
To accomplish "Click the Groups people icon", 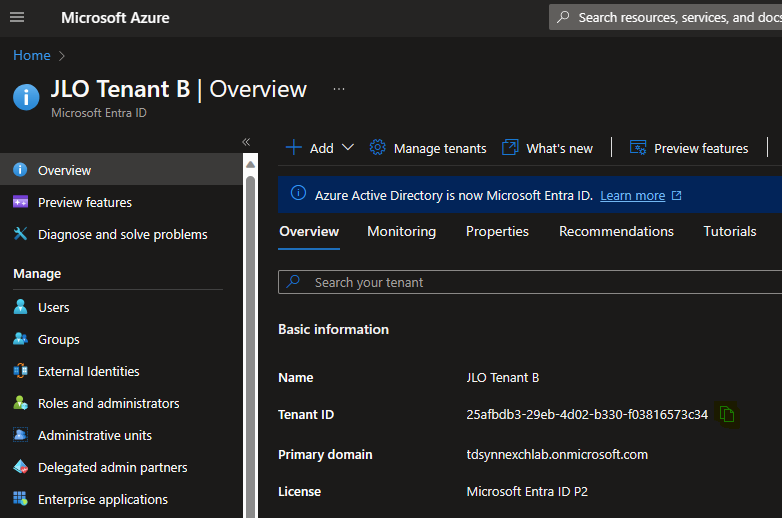I will pos(20,339).
